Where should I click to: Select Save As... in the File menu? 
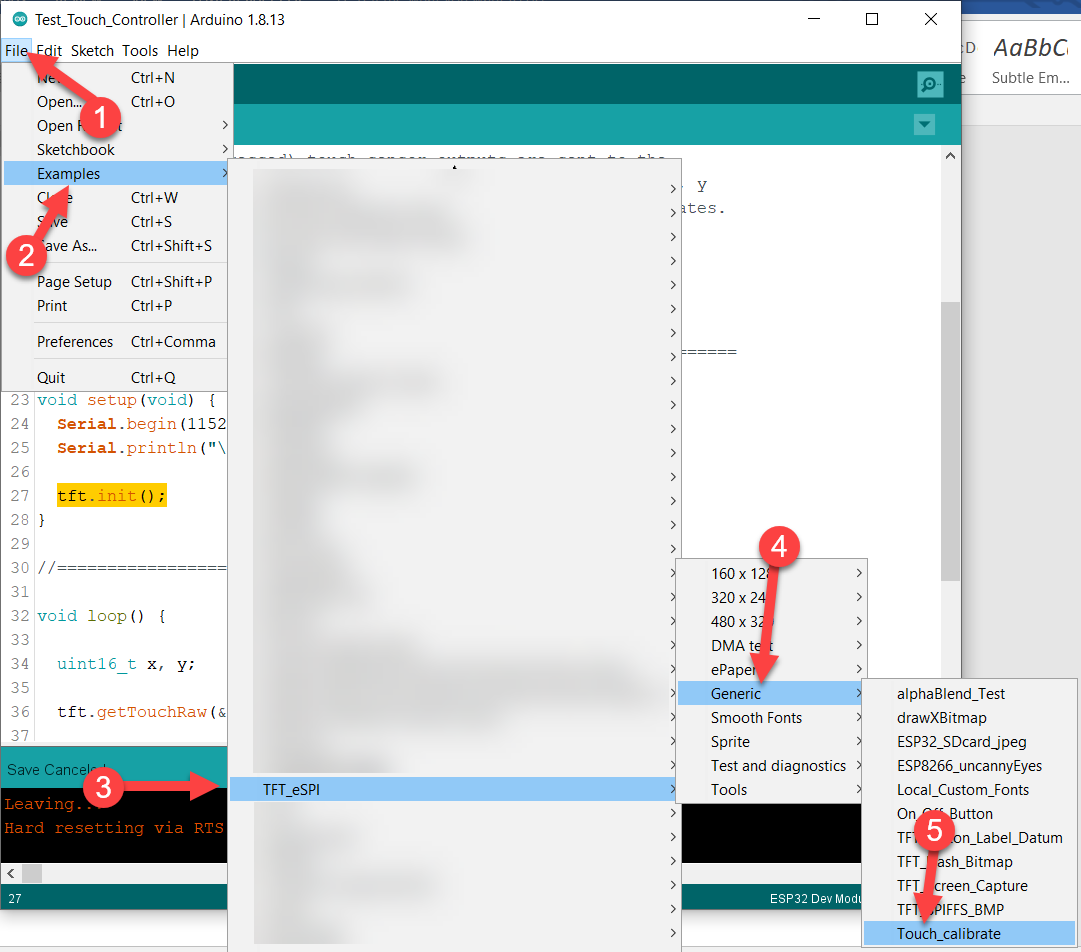pyautogui.click(x=116, y=245)
